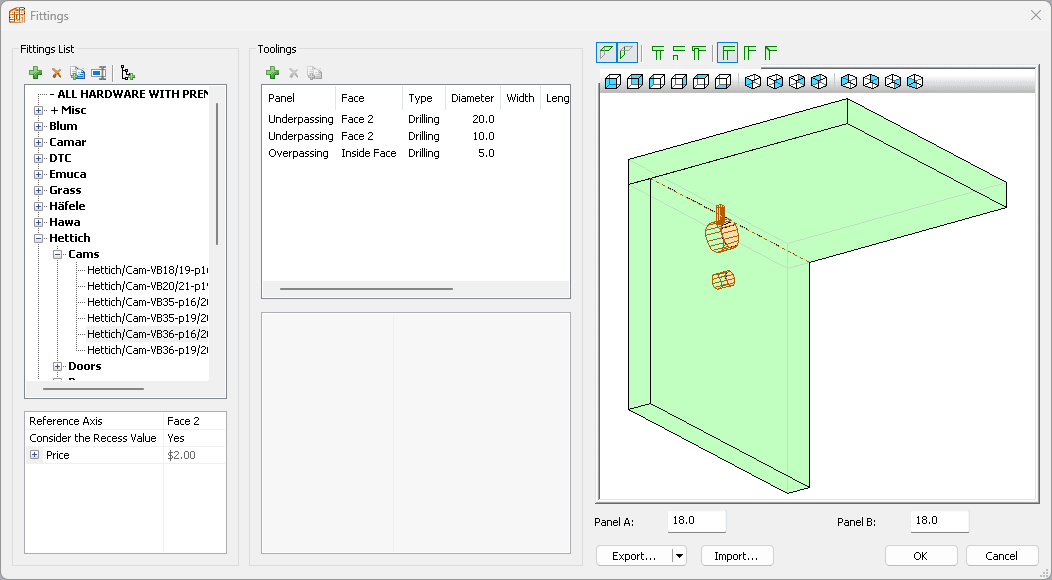The width and height of the screenshot is (1052, 580).
Task: Select Hettich/Cam-VB18/19 fitting in the tree
Action: point(146,270)
